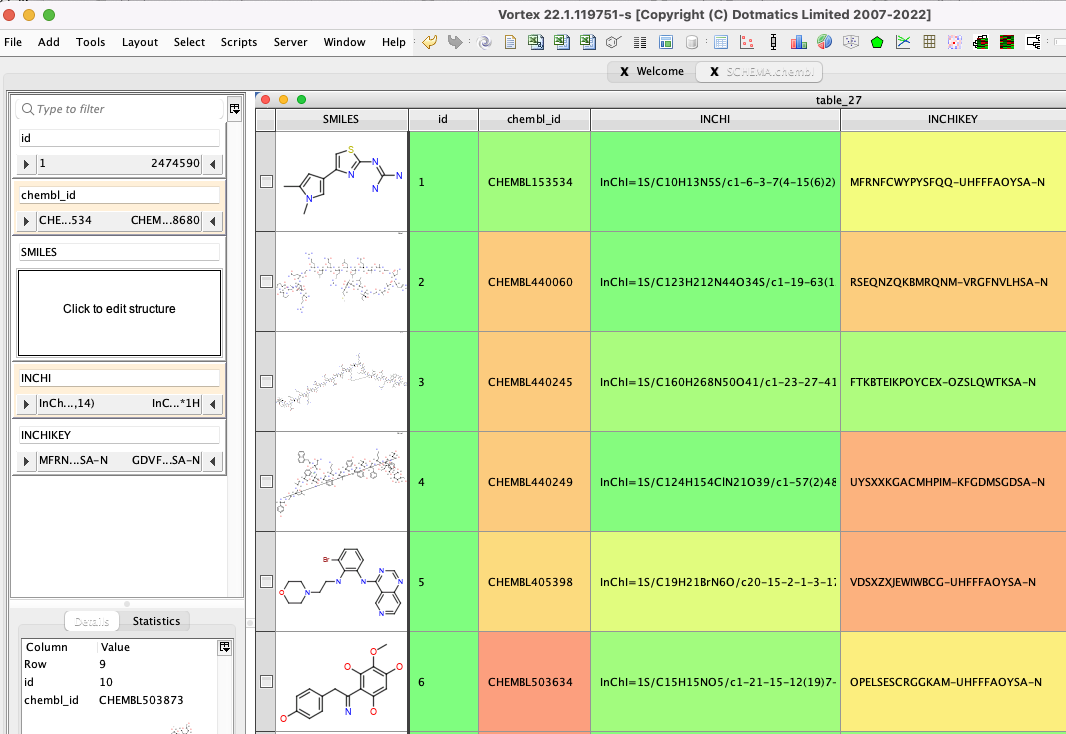Click the box plot toolbar icon
This screenshot has width=1066, height=734.
coord(773,42)
